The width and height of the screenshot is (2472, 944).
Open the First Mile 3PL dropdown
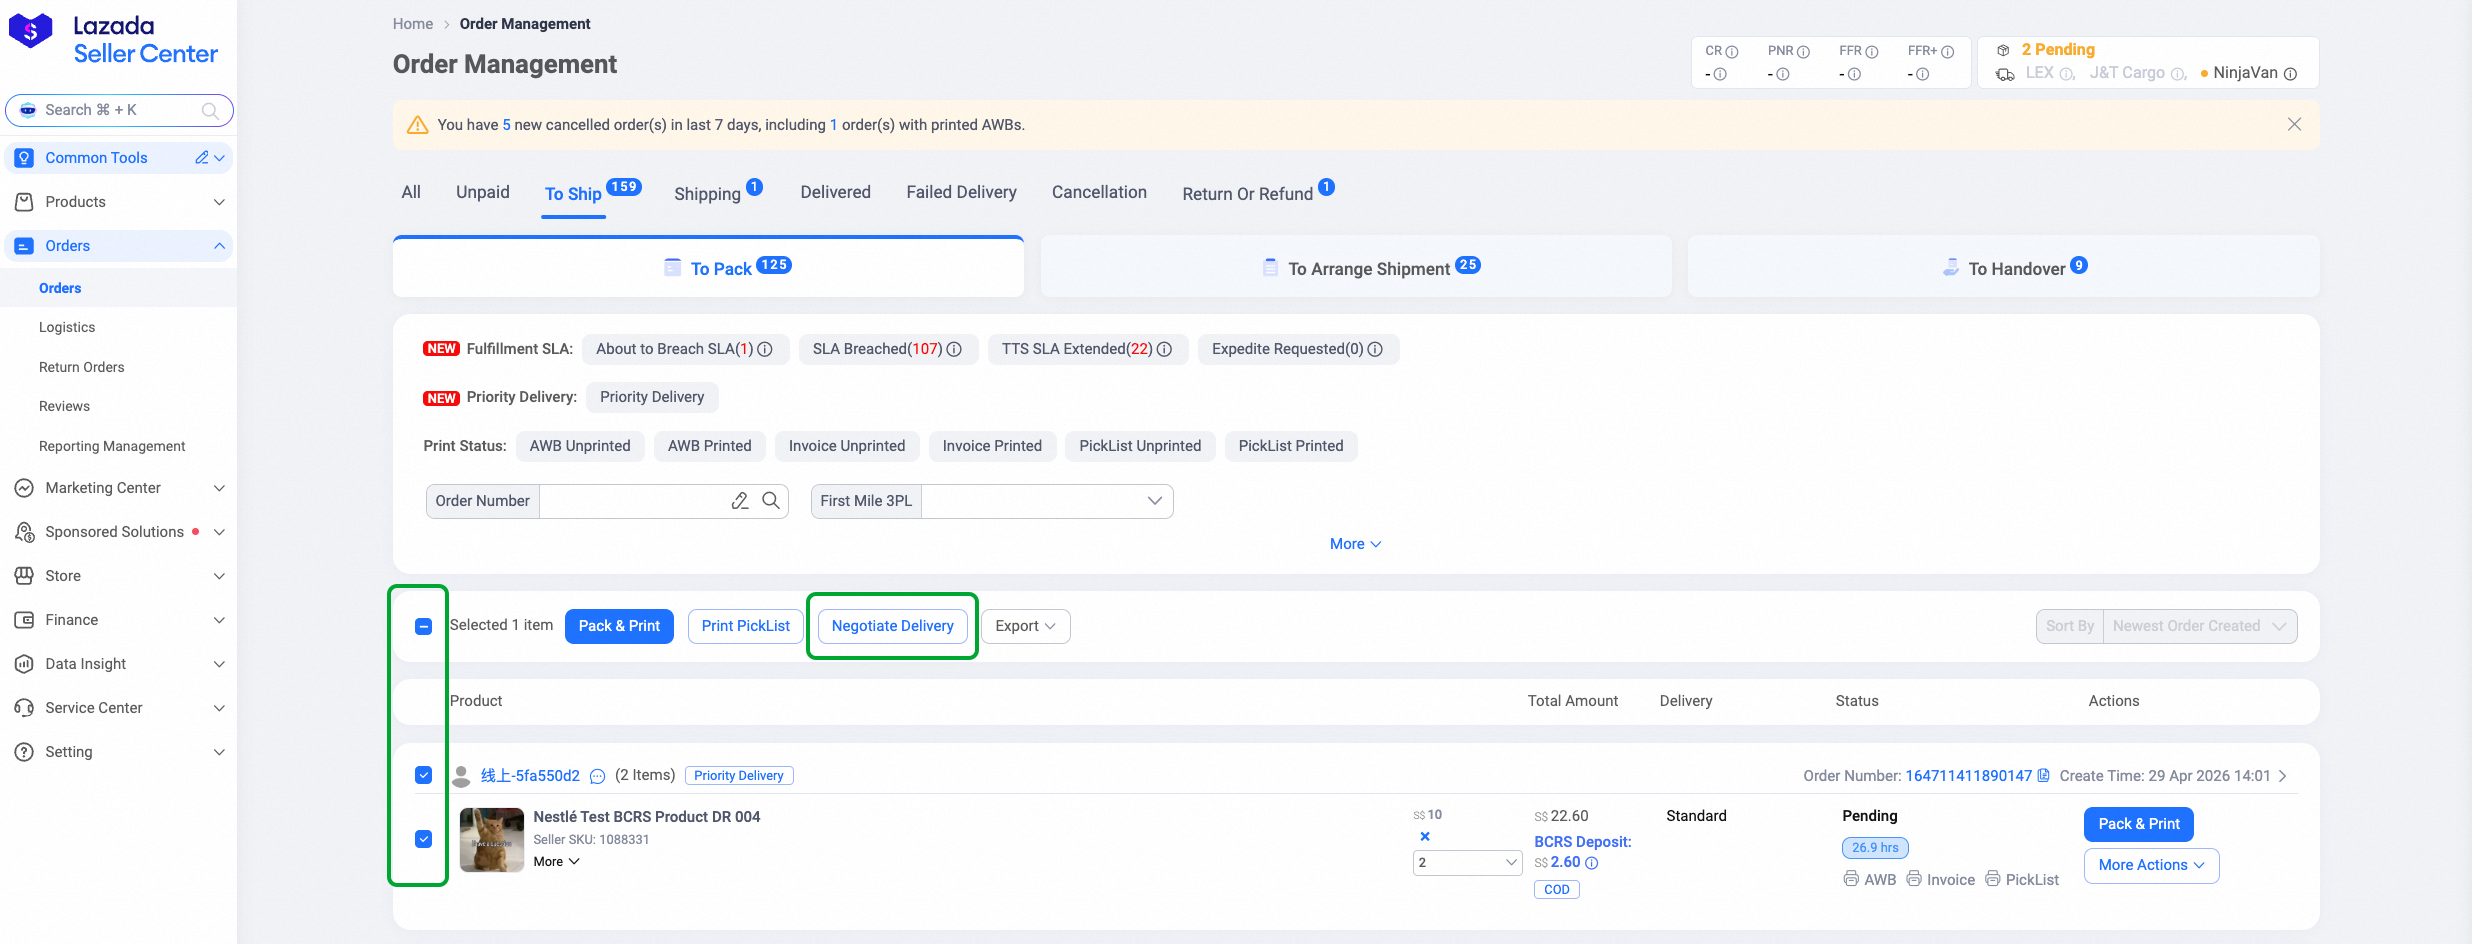(1047, 501)
